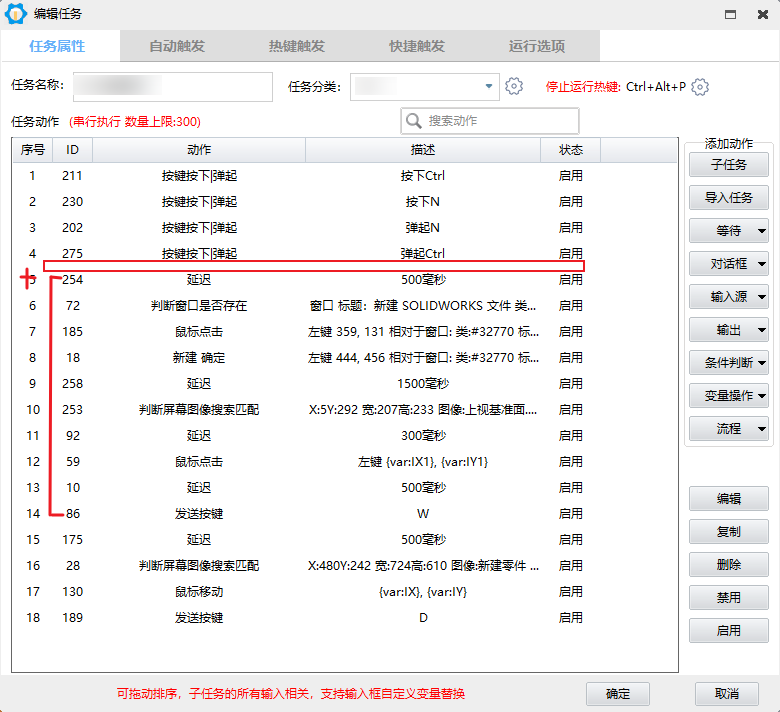Go to the 运行选项 tab
The width and height of the screenshot is (780, 712).
pos(537,46)
